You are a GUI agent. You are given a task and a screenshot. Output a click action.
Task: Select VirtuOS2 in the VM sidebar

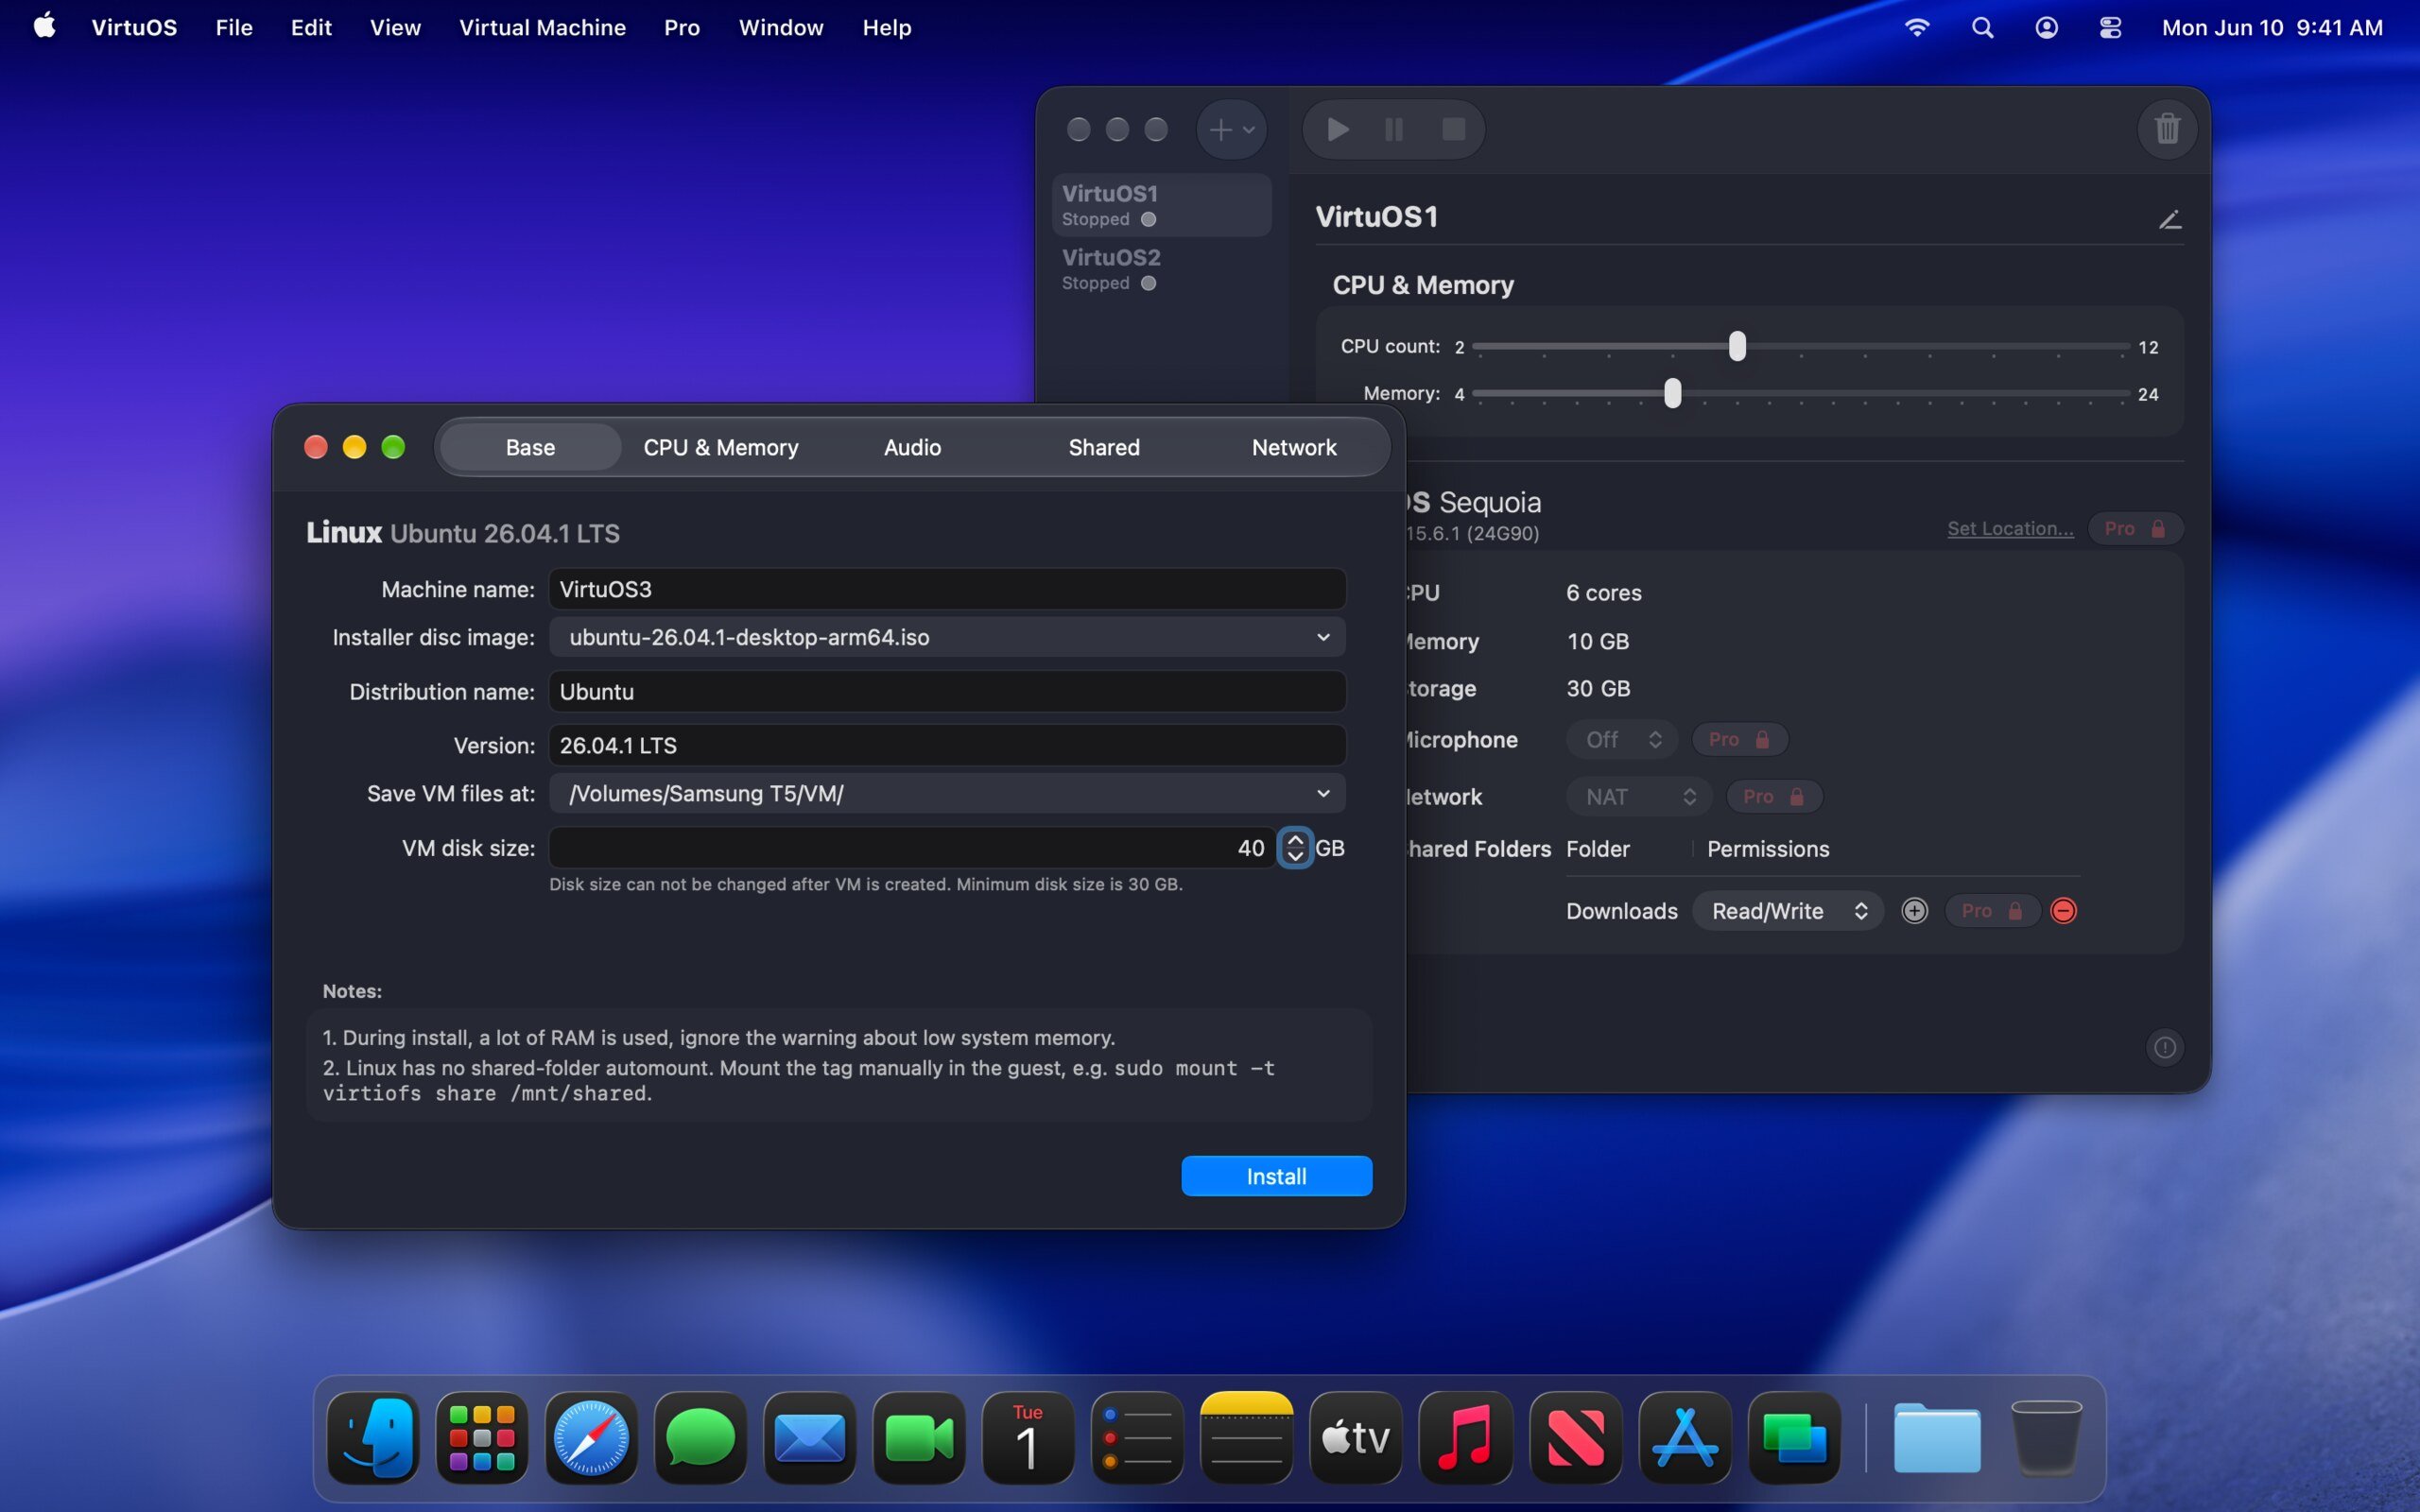[1161, 269]
